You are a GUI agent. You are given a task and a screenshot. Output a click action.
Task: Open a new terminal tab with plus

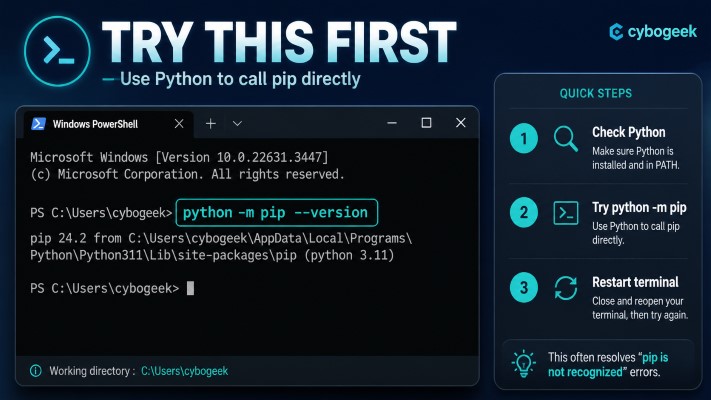[210, 123]
